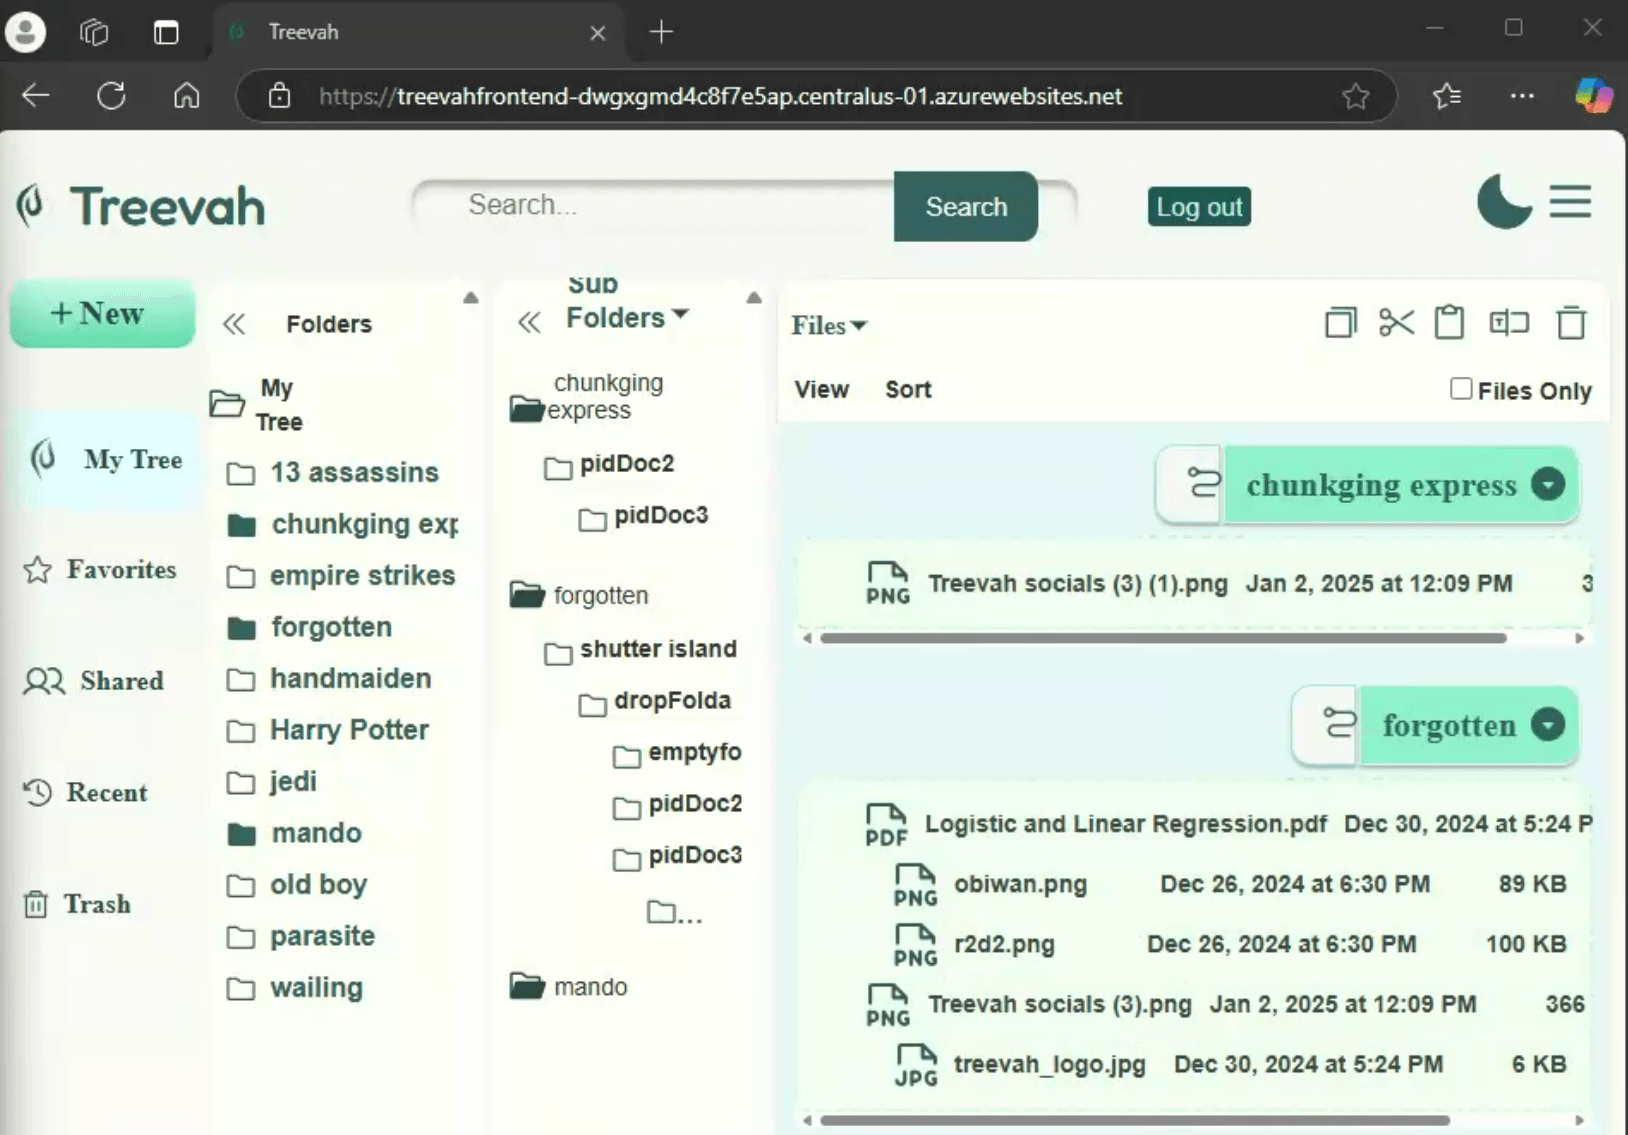This screenshot has height=1135, width=1628.
Task: Select the 13 assassins folder
Action: (x=332, y=472)
